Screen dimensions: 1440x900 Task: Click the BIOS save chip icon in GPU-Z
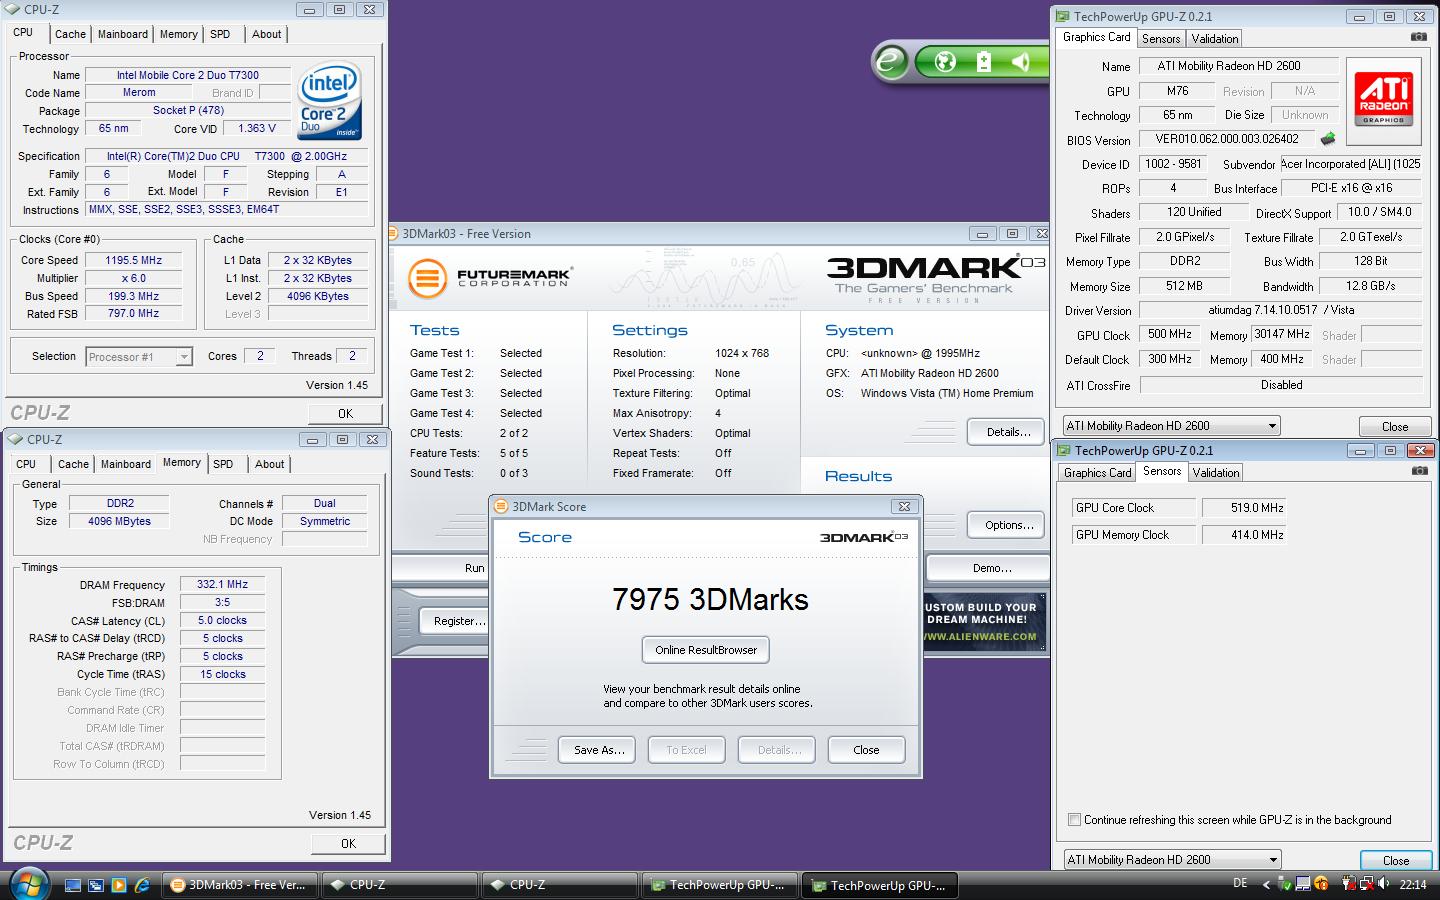pos(1328,139)
